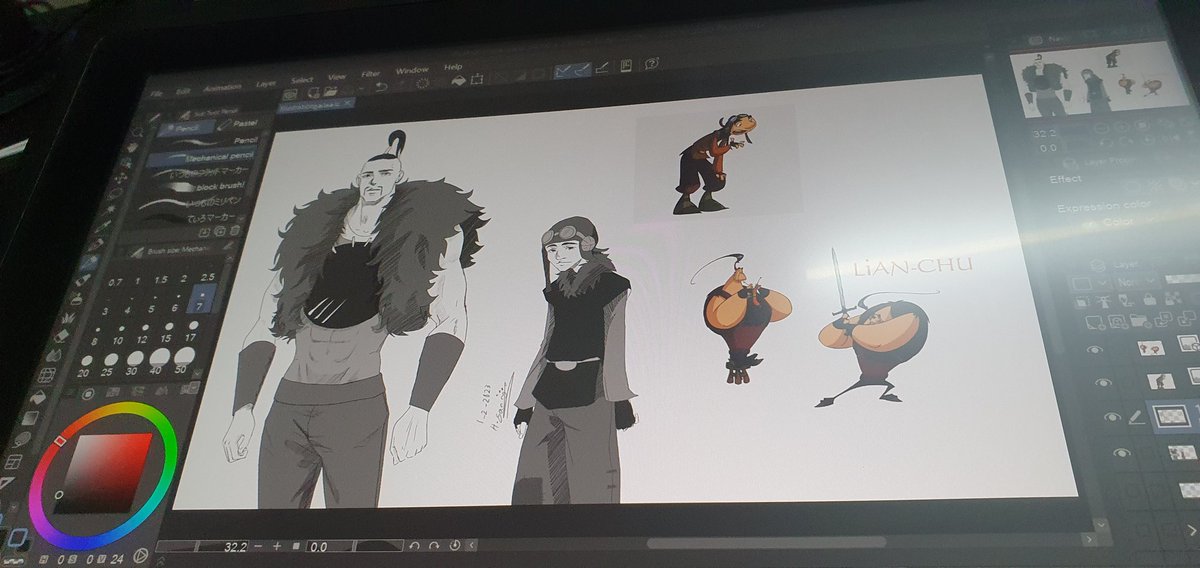Toggle visibility of the second layer
Viewport: 1200px width, 568px height.
click(x=1101, y=382)
